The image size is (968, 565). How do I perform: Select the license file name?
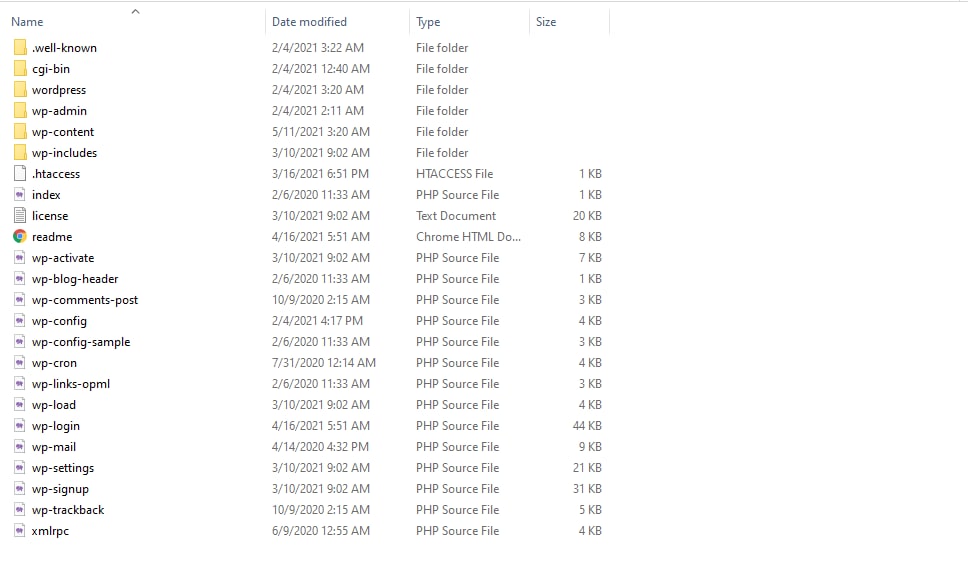pyautogui.click(x=50, y=216)
